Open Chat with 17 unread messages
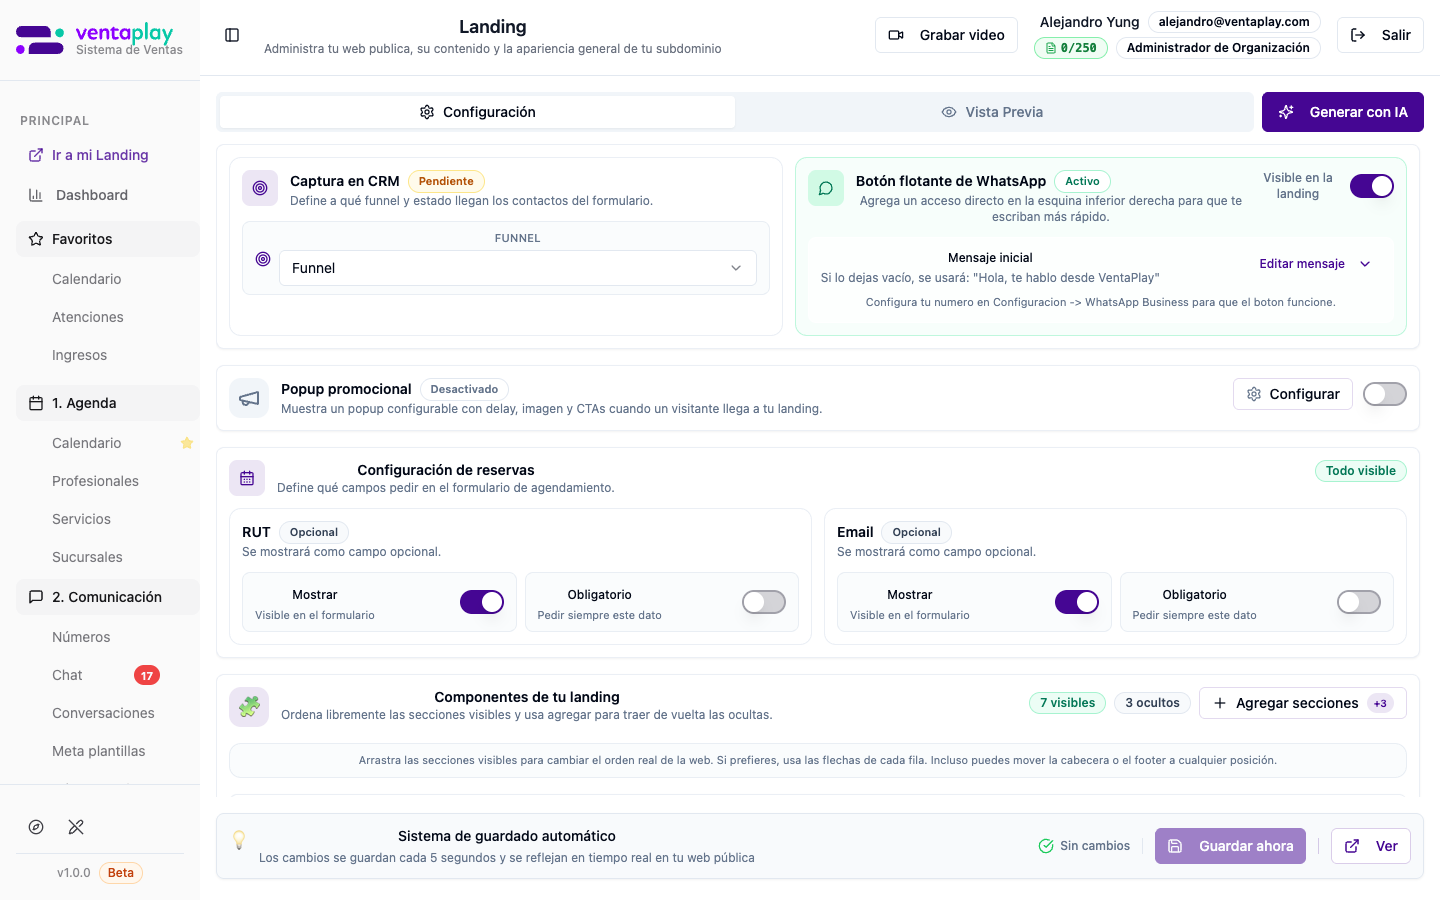This screenshot has width=1440, height=900. 67,675
